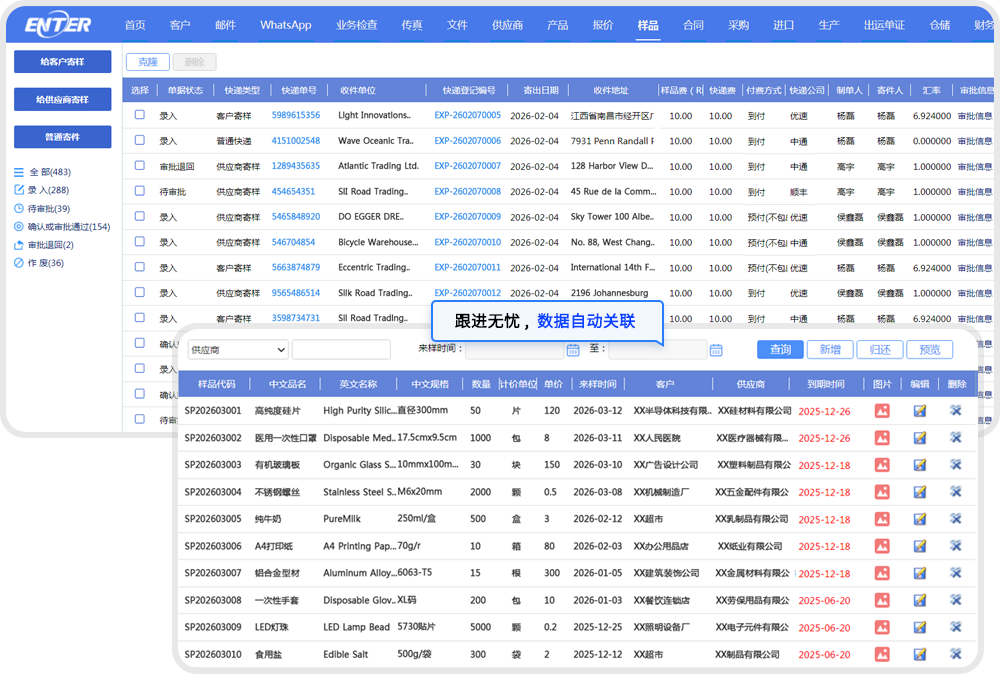Check the row with courier number 454654351
The image size is (1000, 700).
pyautogui.click(x=140, y=191)
